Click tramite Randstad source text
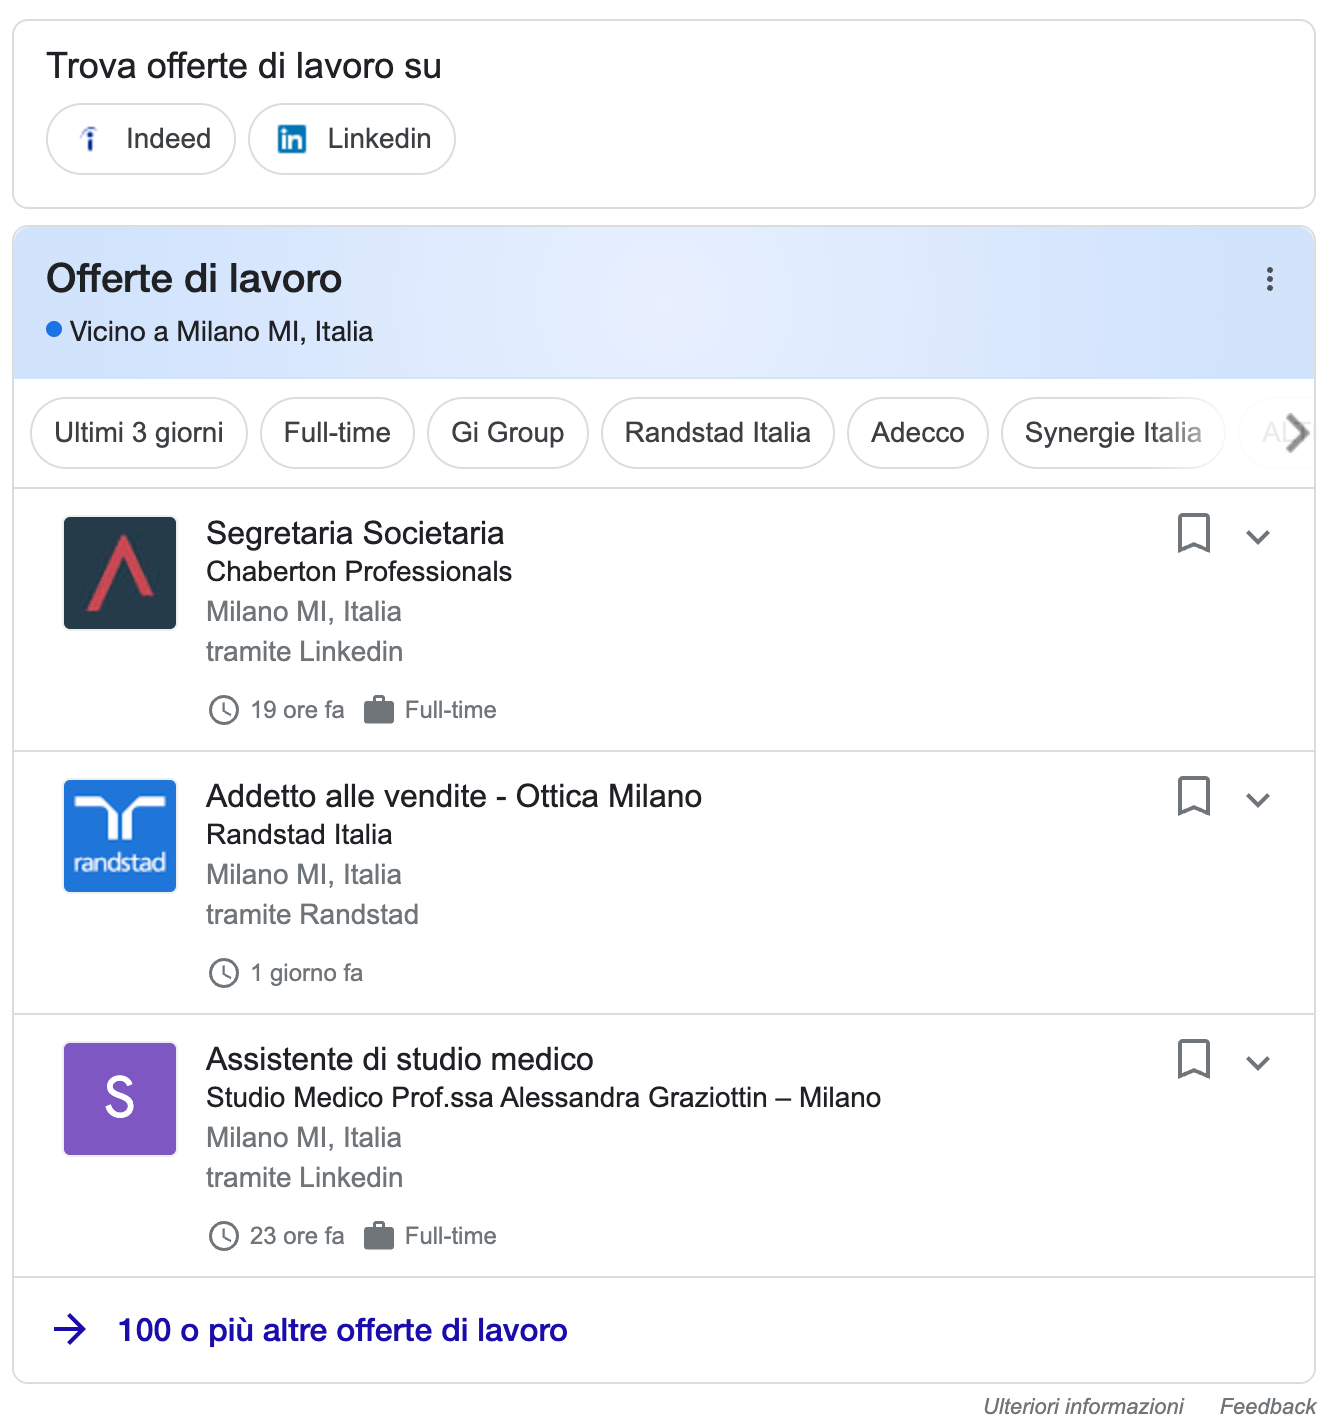The width and height of the screenshot is (1324, 1428). [x=312, y=915]
